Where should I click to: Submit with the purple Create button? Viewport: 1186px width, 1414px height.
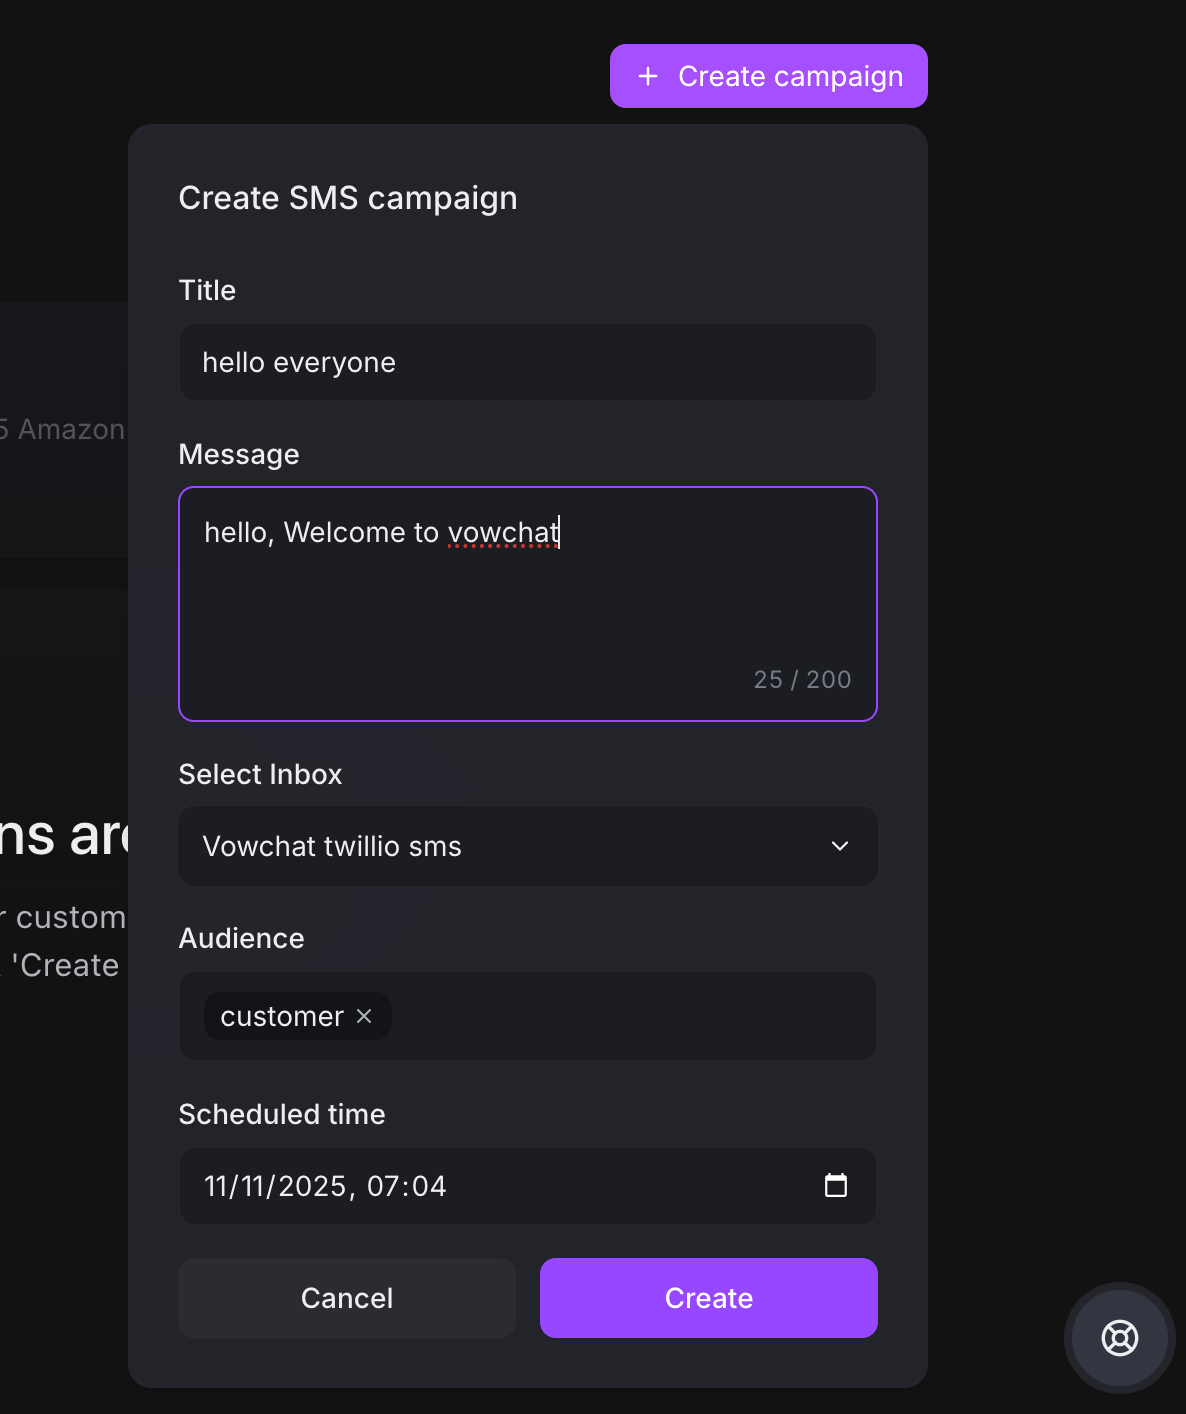click(709, 1298)
